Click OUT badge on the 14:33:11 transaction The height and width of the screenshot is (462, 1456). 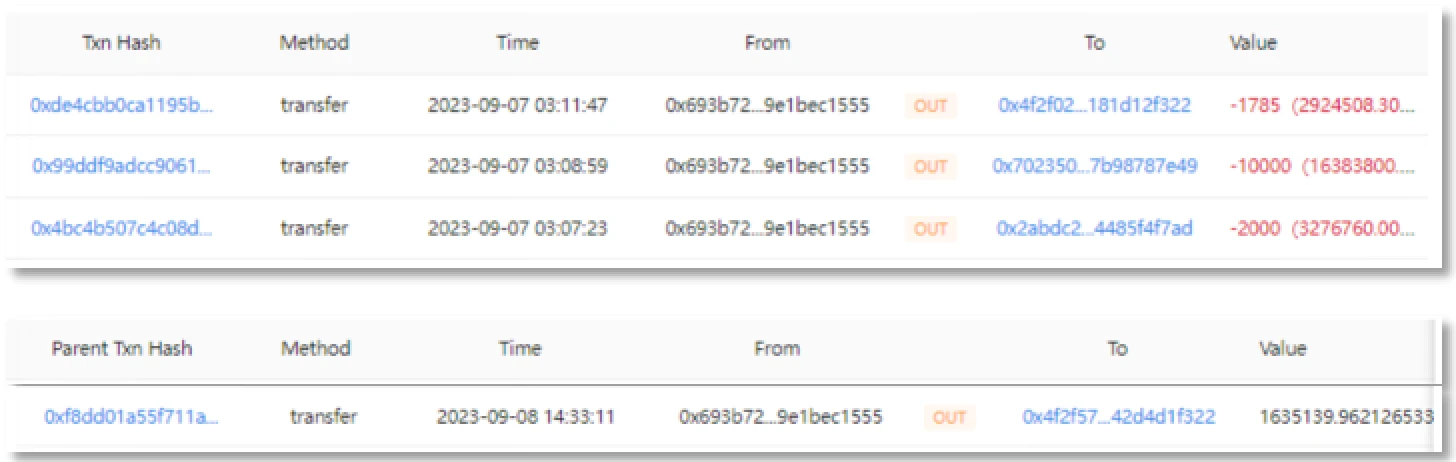point(948,416)
